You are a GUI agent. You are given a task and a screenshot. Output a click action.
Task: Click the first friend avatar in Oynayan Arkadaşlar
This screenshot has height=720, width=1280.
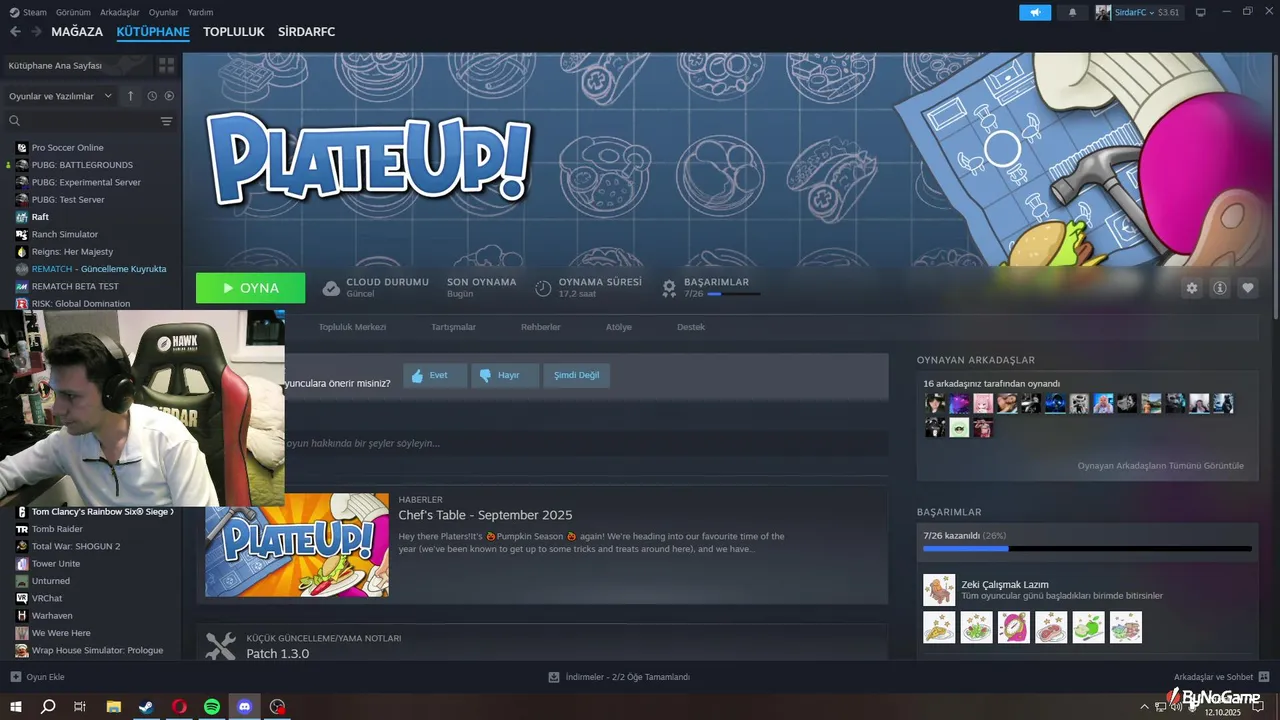pyautogui.click(x=935, y=404)
